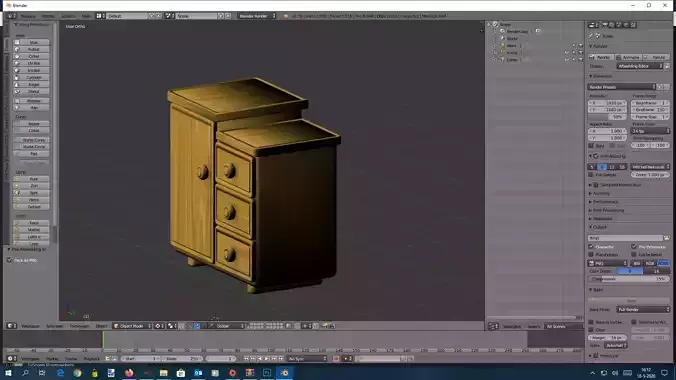Image resolution: width=676 pixels, height=380 pixels.
Task: Hide the Lamp object via eye icon
Action: click(x=567, y=60)
